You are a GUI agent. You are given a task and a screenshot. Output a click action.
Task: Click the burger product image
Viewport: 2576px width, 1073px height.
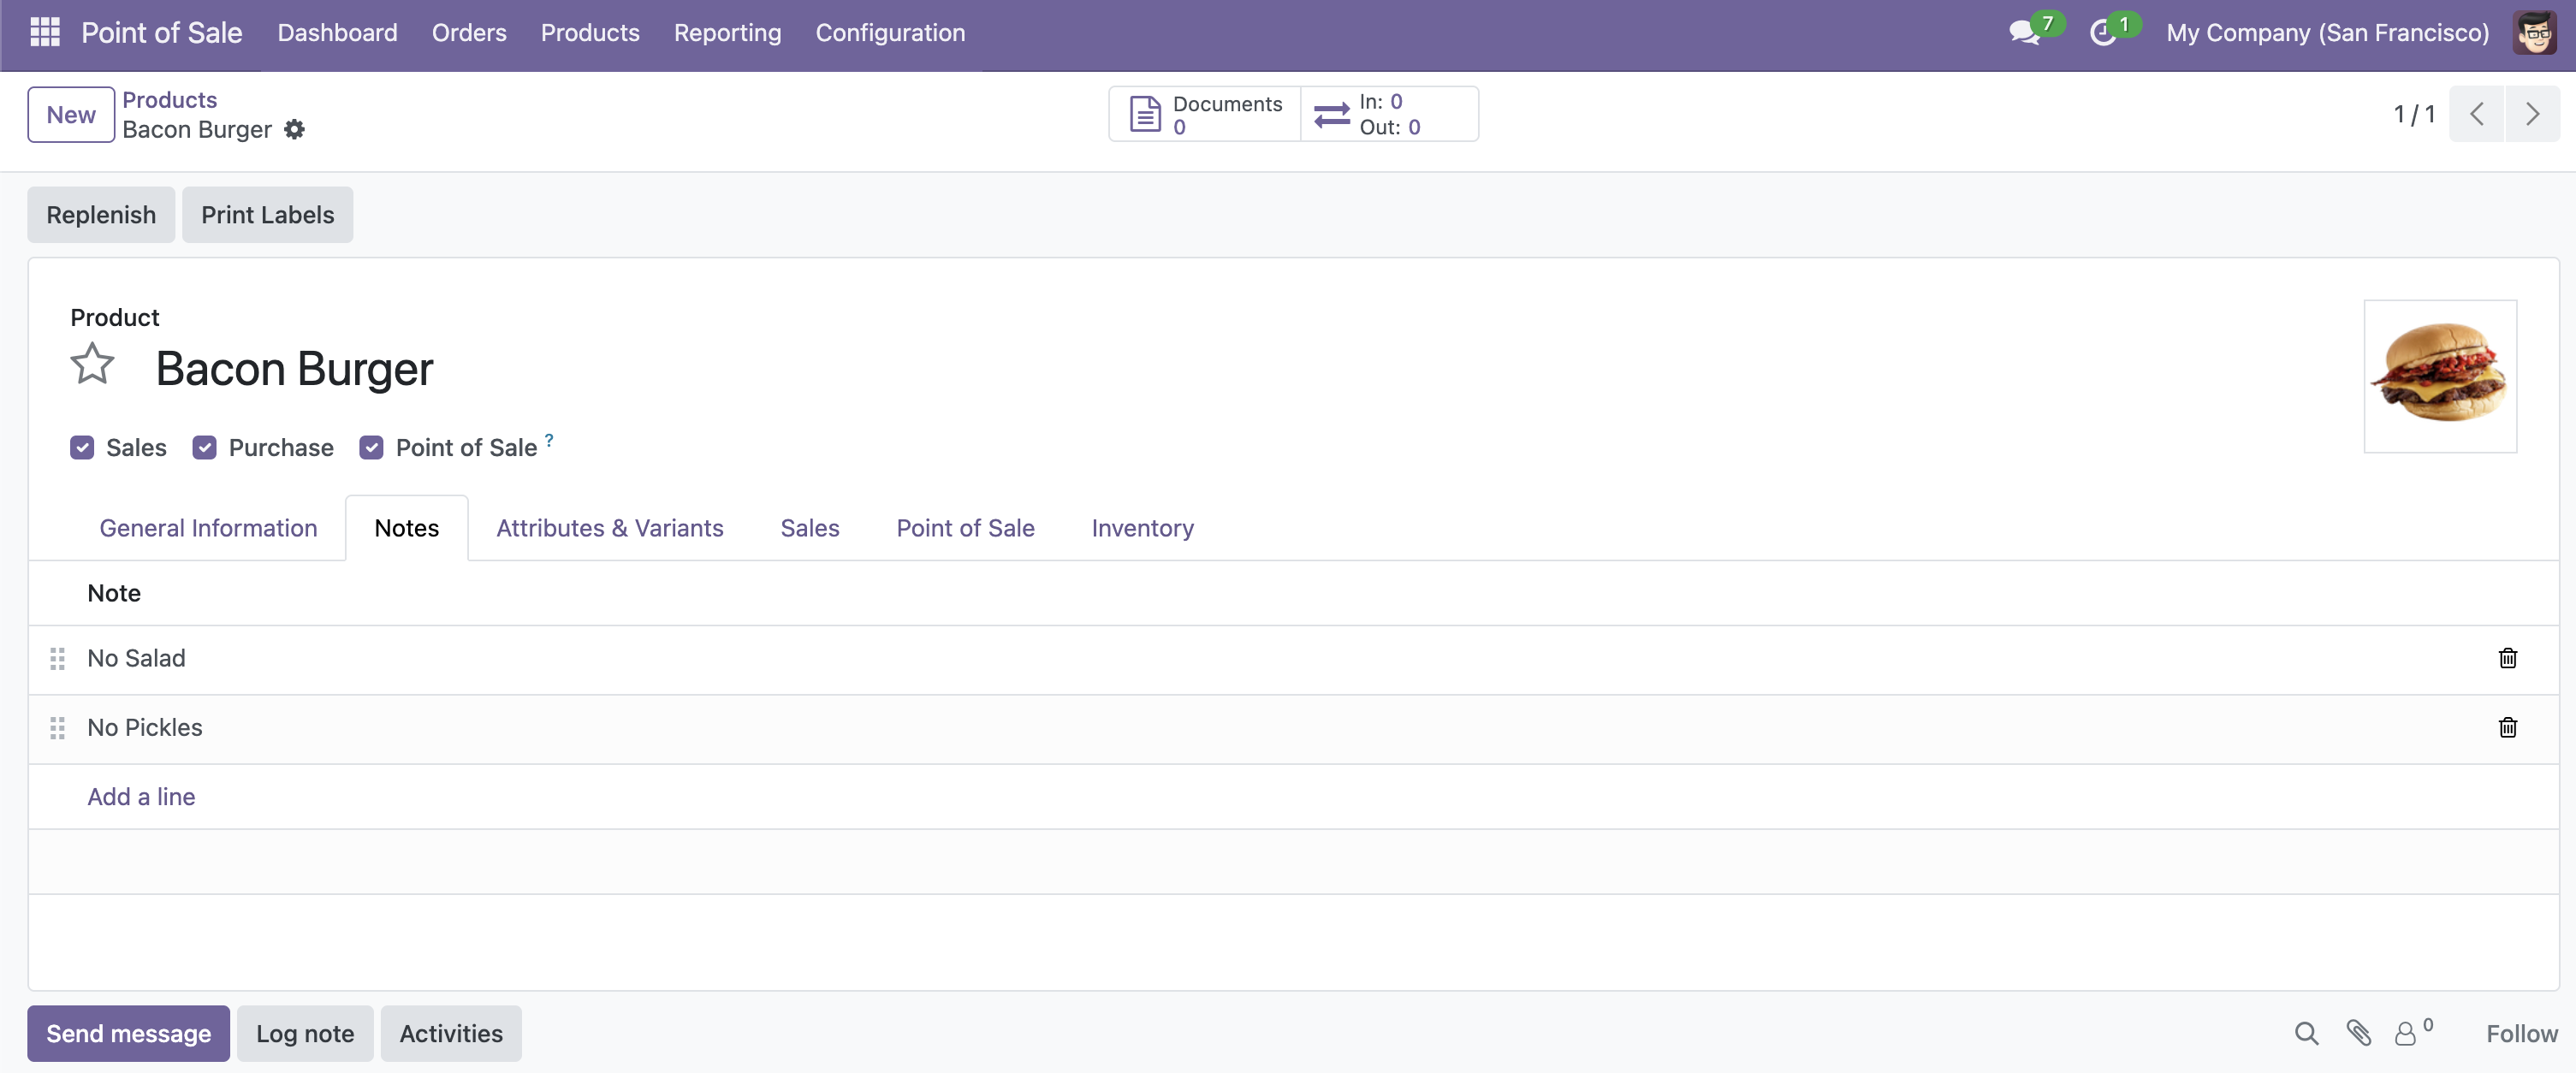point(2440,376)
